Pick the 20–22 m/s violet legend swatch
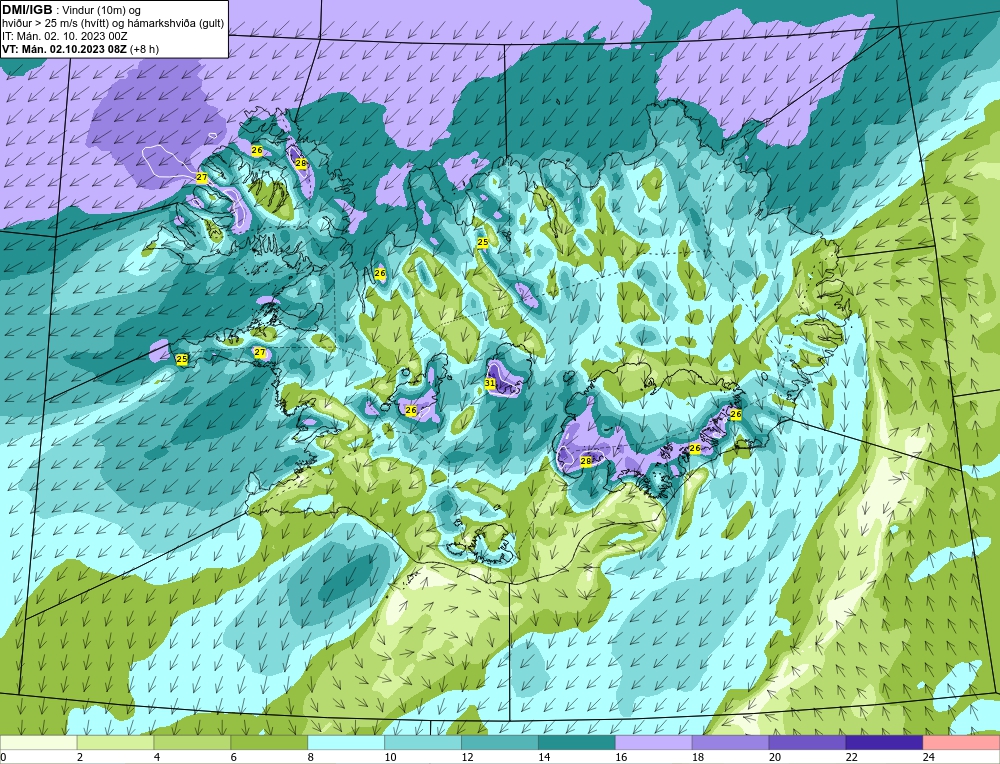Viewport: 1000px width, 764px height. (807, 743)
